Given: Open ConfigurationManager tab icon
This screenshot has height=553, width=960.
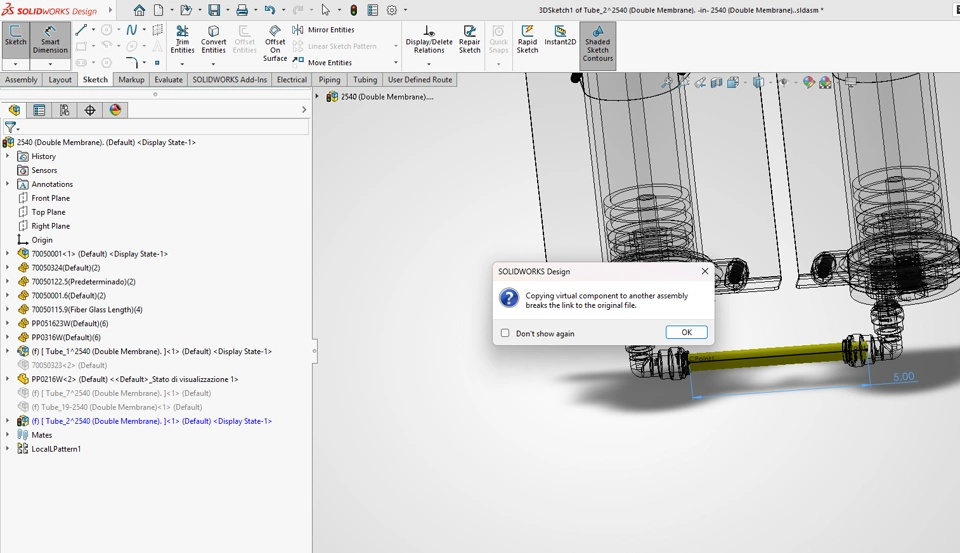Looking at the screenshot, I should [x=64, y=110].
